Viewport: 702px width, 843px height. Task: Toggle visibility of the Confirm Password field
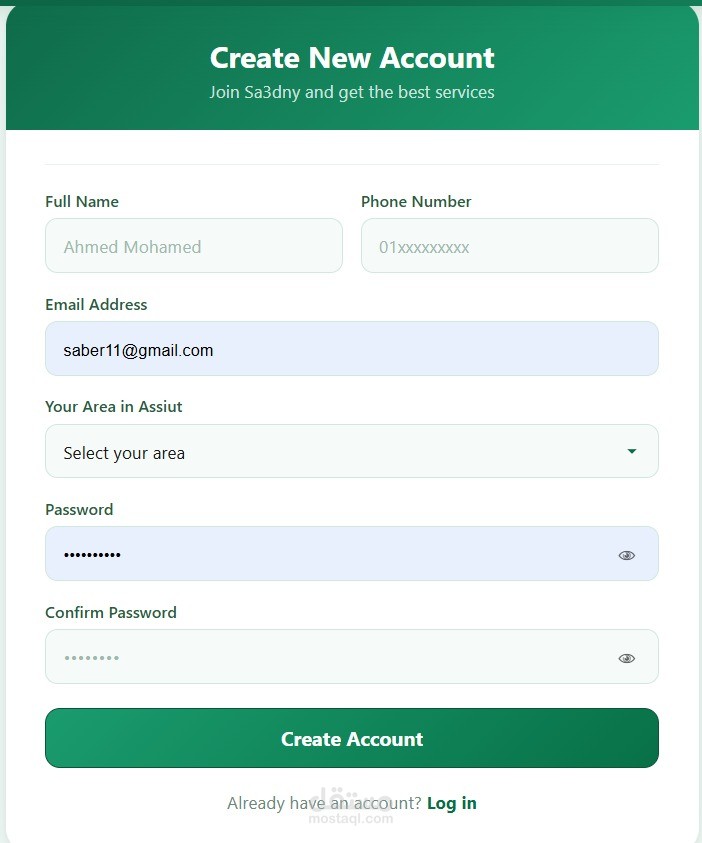(626, 658)
